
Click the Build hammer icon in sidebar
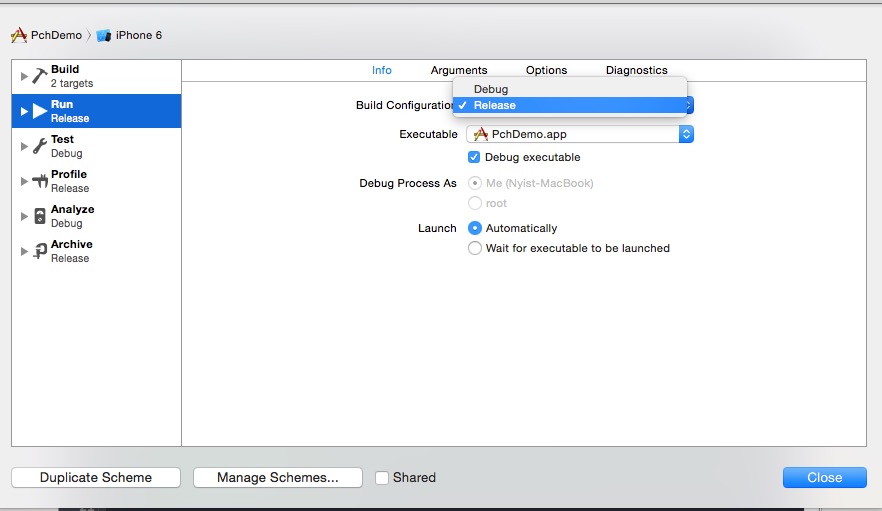click(x=40, y=76)
